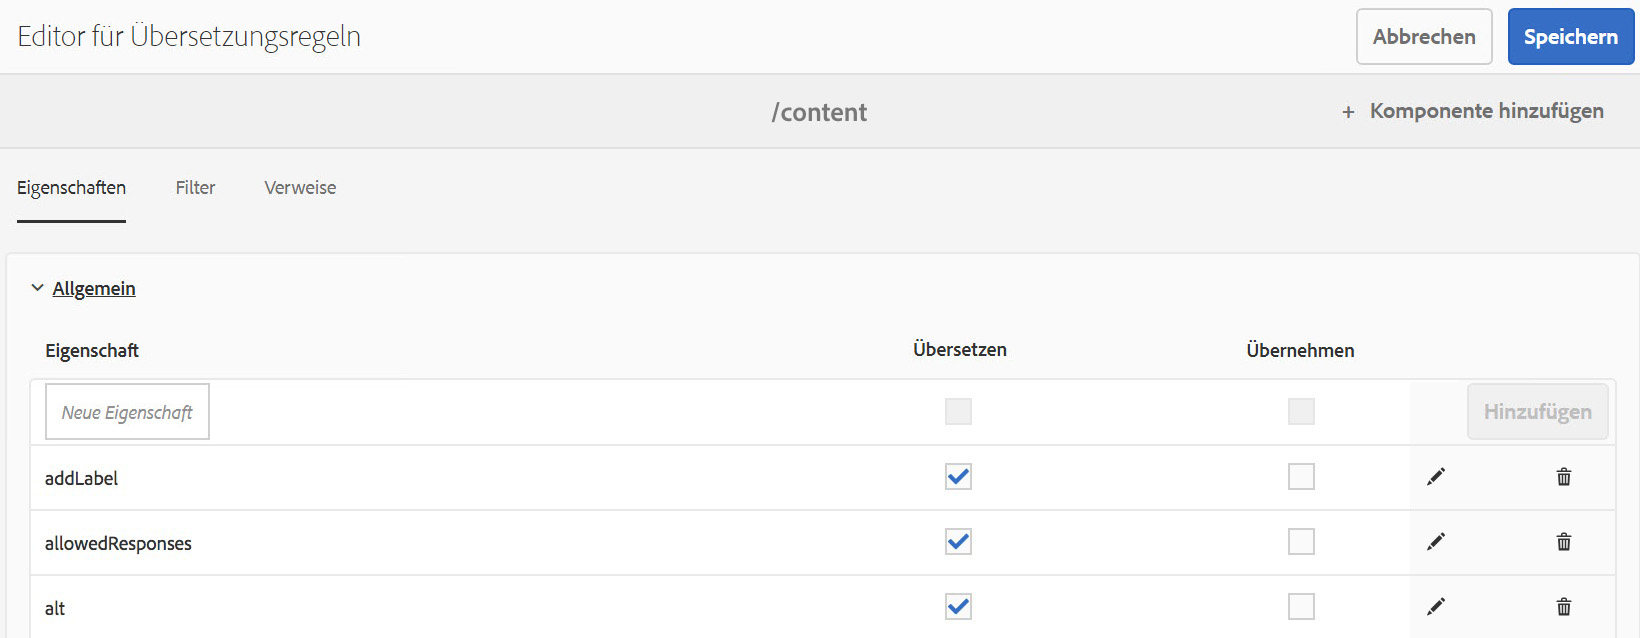Click the Abbrechen button
Viewport: 1640px width, 638px height.
[1423, 37]
